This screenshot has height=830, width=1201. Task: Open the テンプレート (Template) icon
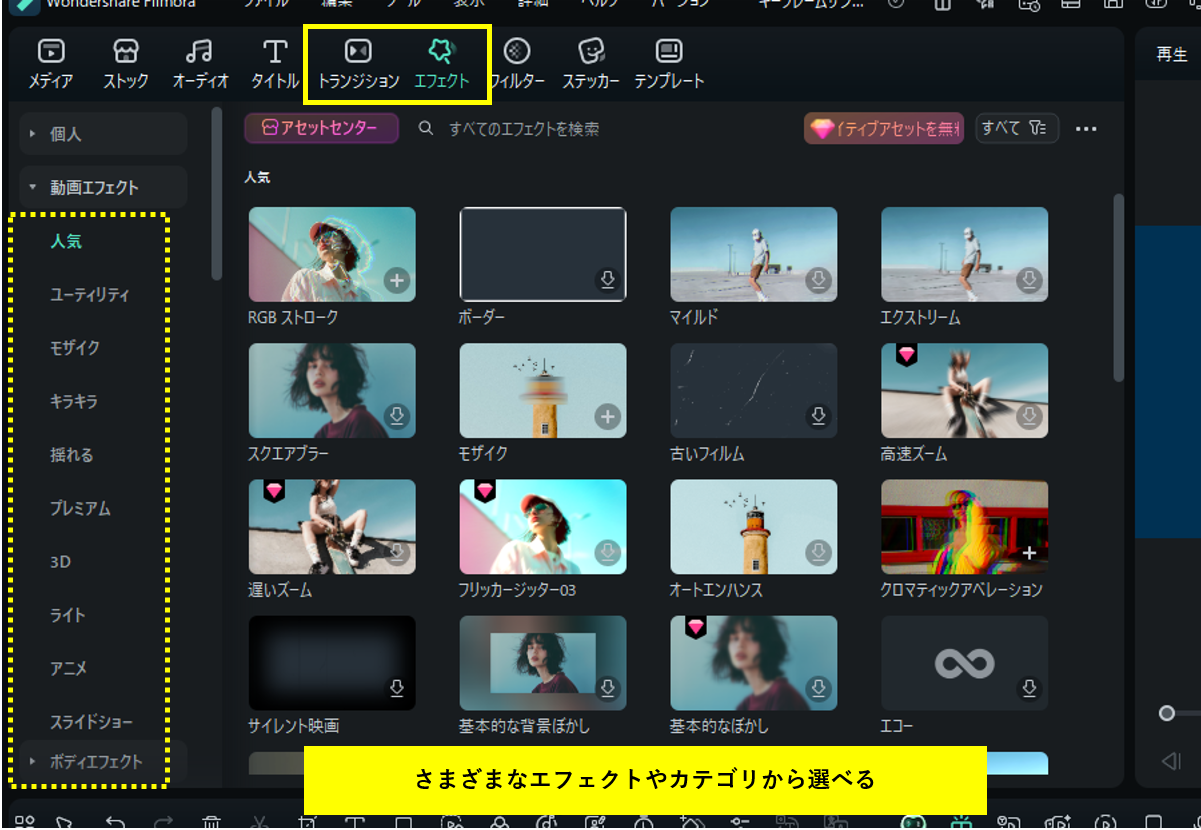(x=669, y=52)
